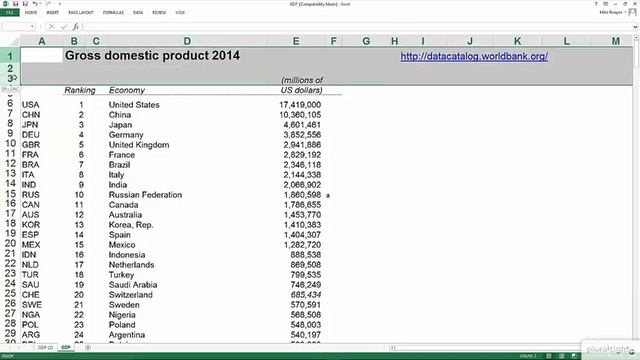Click the 'Gross domestic product 2014' title cell
Image resolution: width=640 pixels, height=360 pixels.
tap(152, 56)
